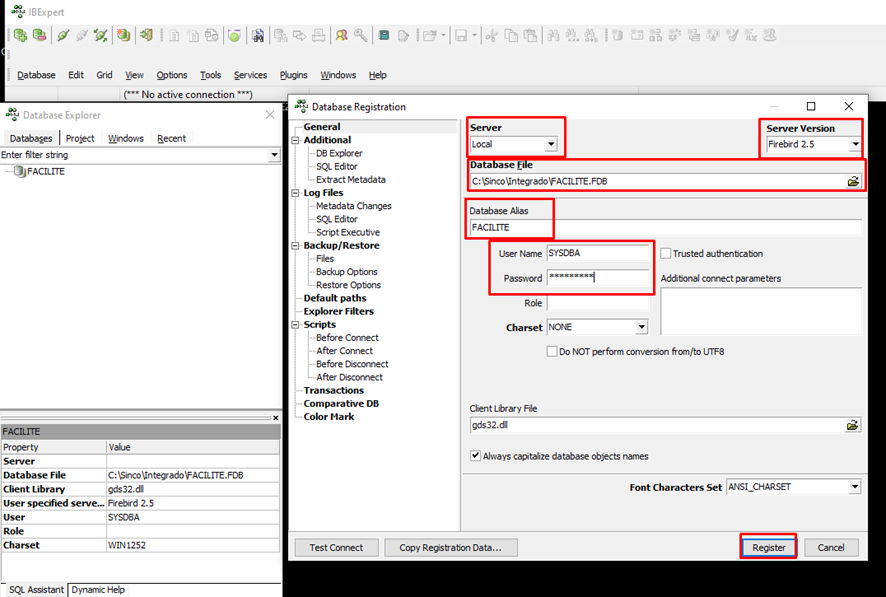This screenshot has width=886, height=597.
Task: Browse for client library file folder icon
Action: click(x=852, y=425)
